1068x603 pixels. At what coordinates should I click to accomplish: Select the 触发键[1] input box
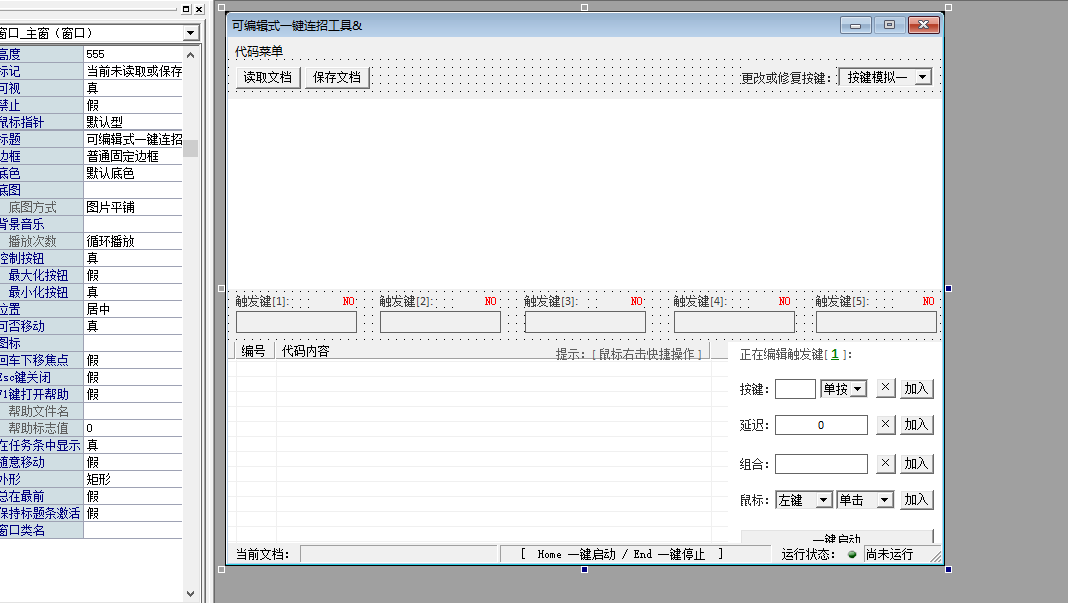coord(296,322)
